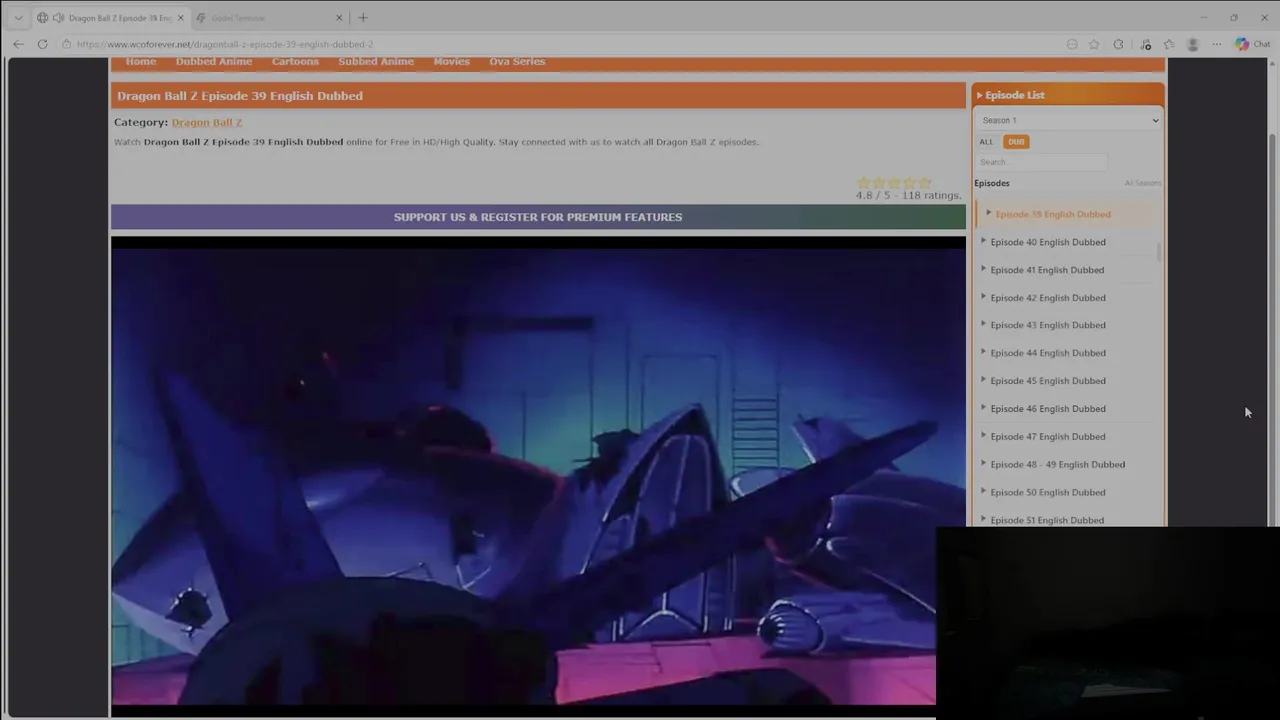Open the Movies menu
The height and width of the screenshot is (720, 1280).
point(451,62)
